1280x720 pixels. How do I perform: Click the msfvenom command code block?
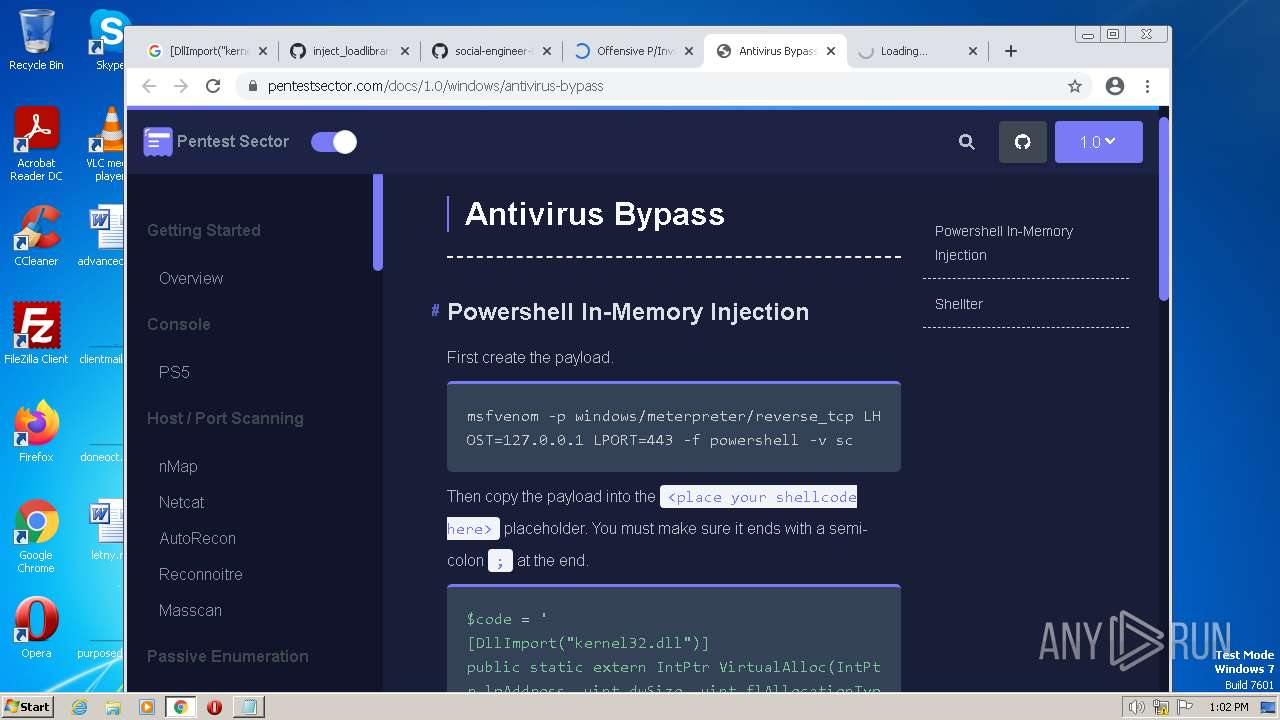674,427
